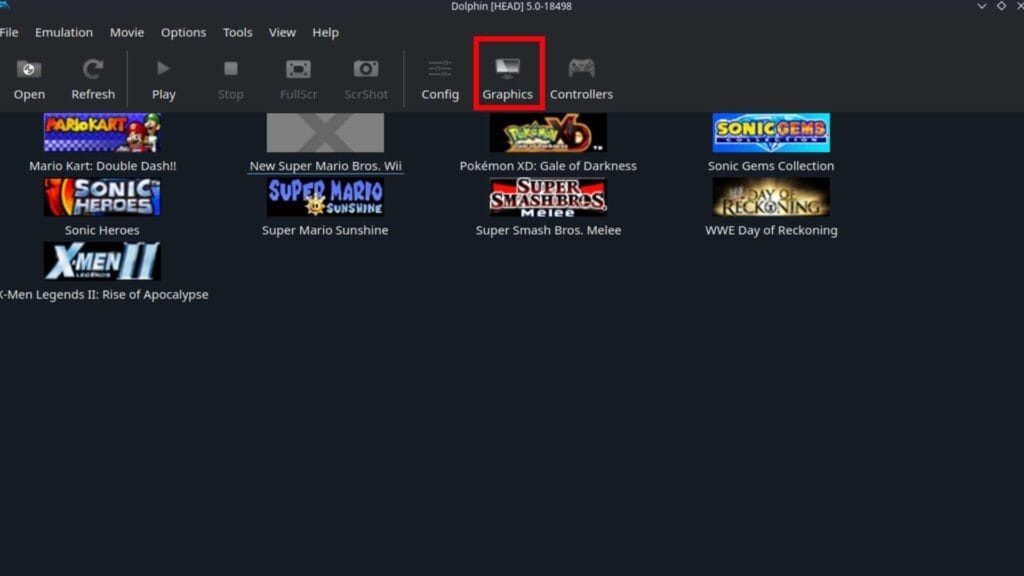Select Super Smash Bros. Melee banner
This screenshot has height=576, width=1024.
coord(548,197)
